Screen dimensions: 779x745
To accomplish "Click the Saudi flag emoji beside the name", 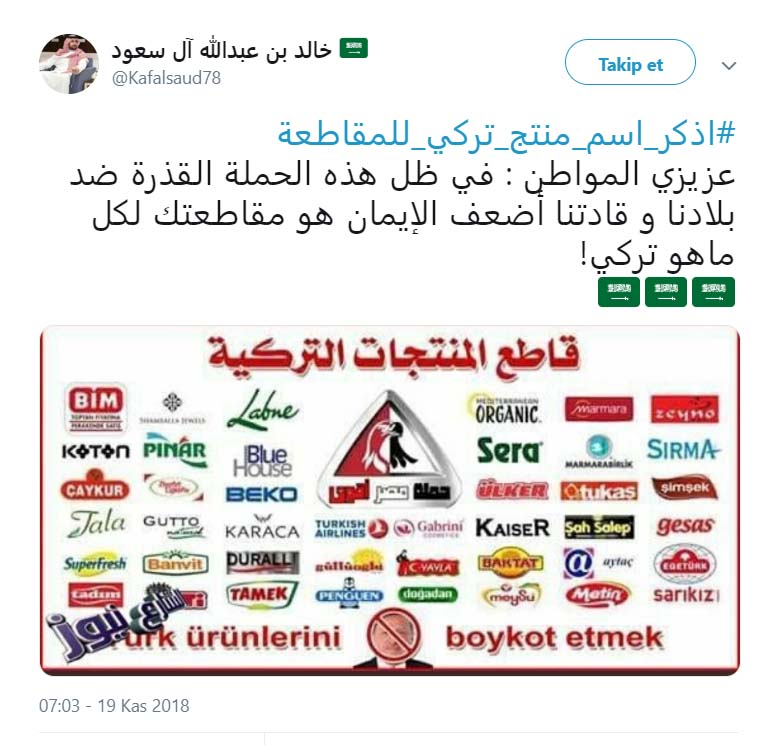I will (353, 48).
